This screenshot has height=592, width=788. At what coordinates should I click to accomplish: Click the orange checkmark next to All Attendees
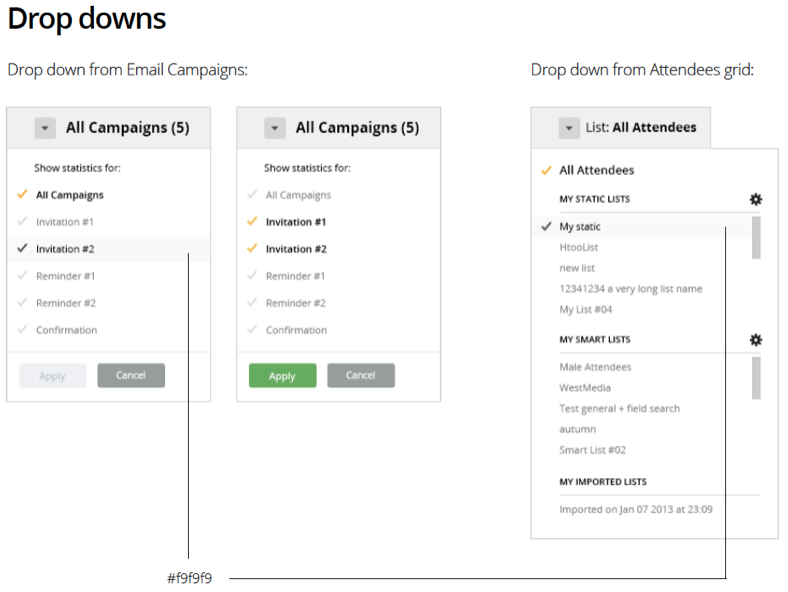[546, 171]
